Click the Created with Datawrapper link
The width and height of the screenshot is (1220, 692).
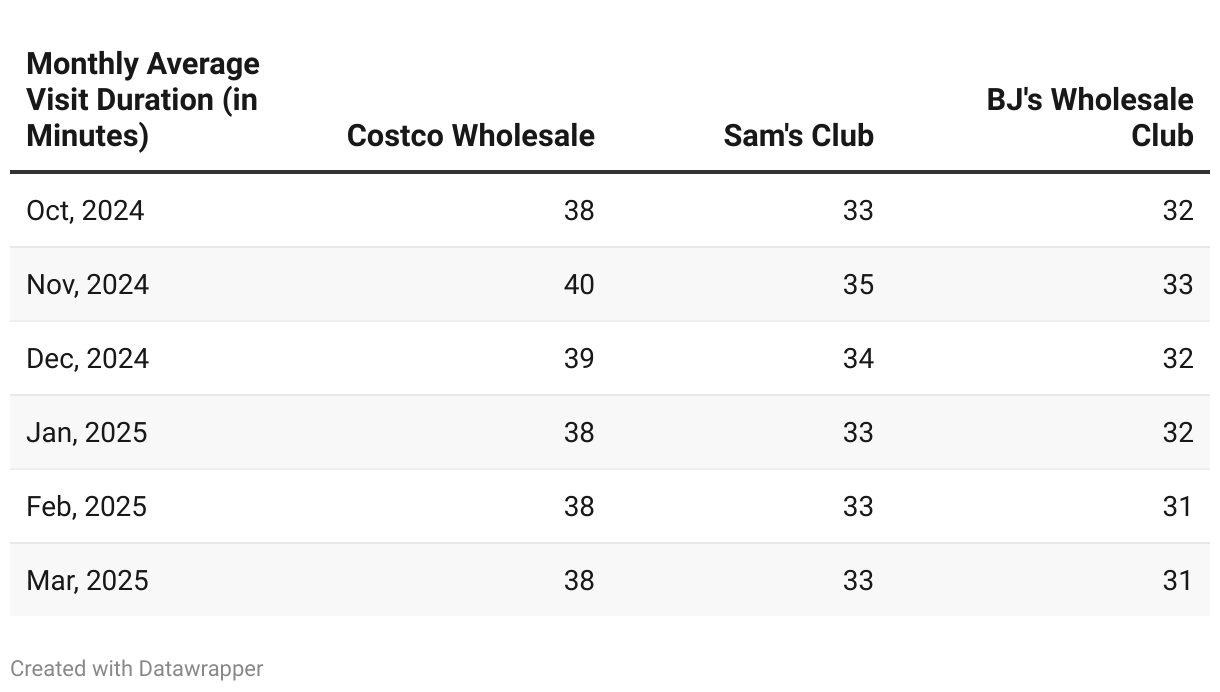pyautogui.click(x=137, y=668)
